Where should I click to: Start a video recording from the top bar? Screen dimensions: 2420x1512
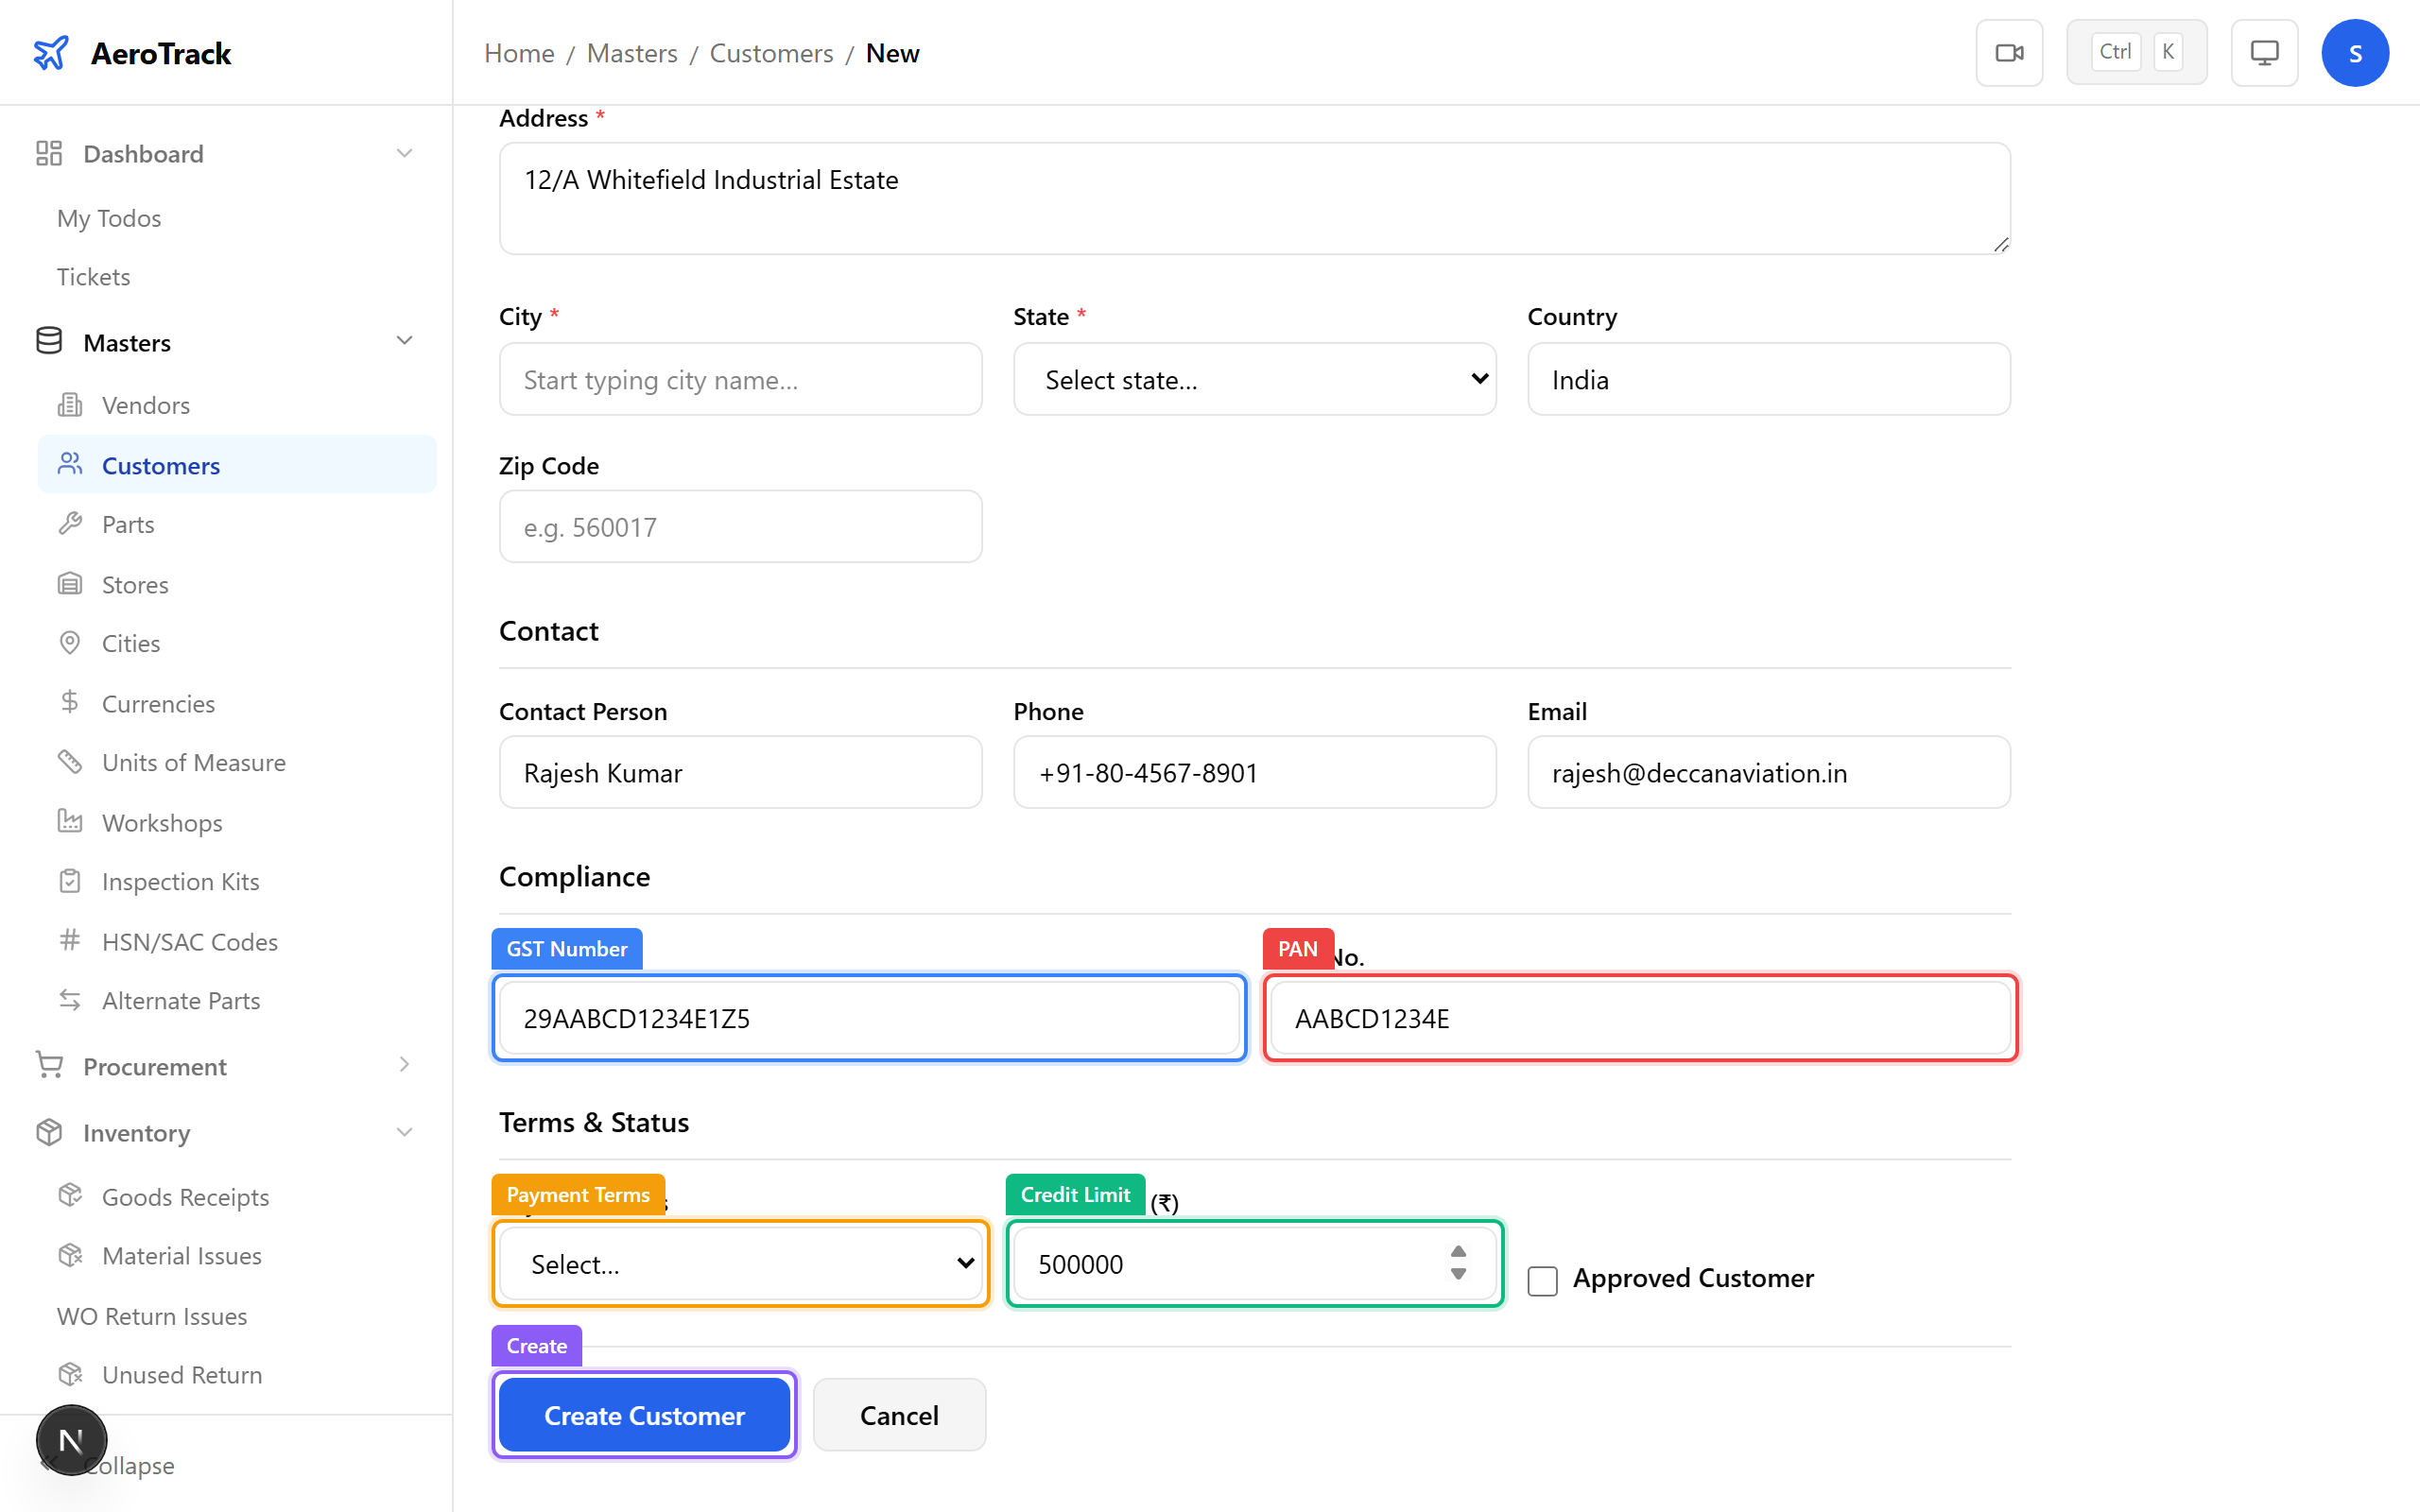point(2009,52)
